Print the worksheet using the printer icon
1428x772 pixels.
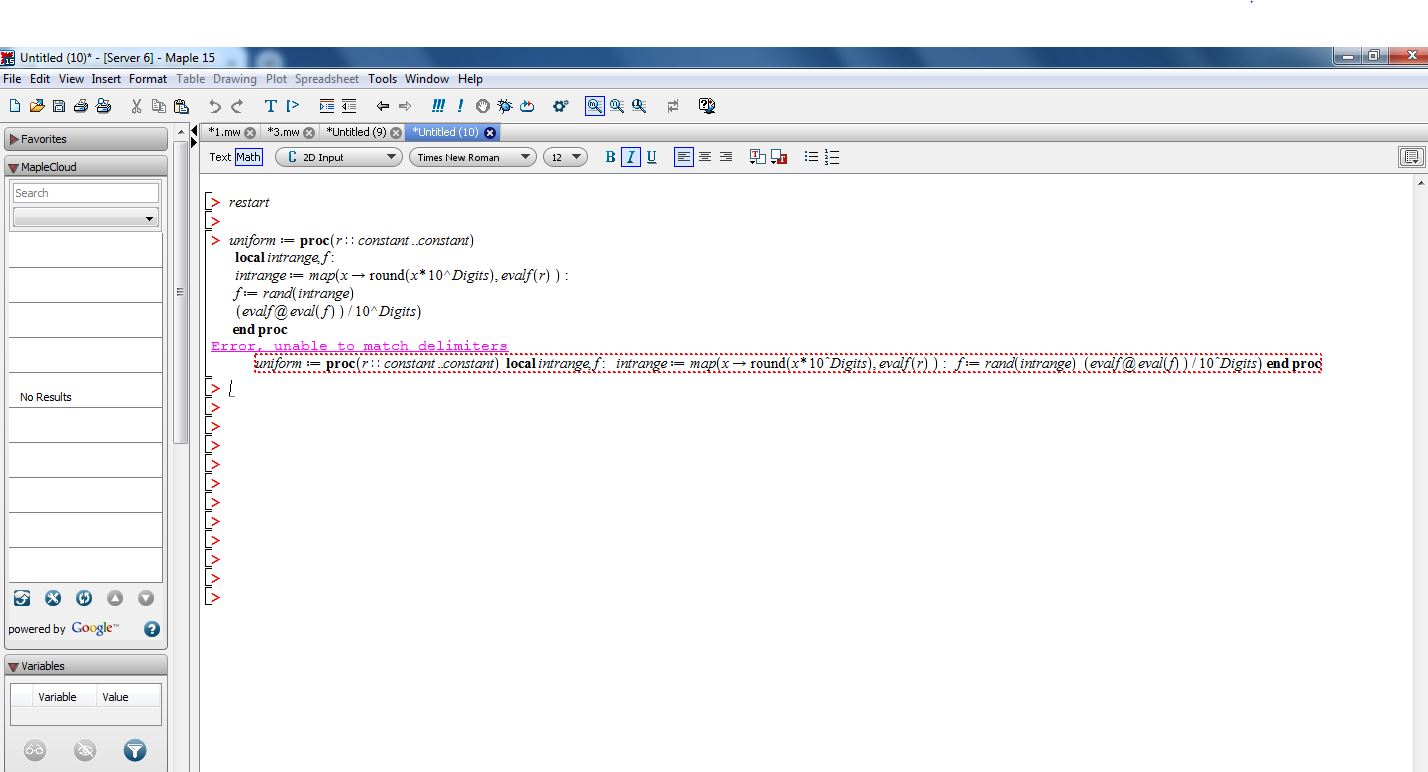81,106
